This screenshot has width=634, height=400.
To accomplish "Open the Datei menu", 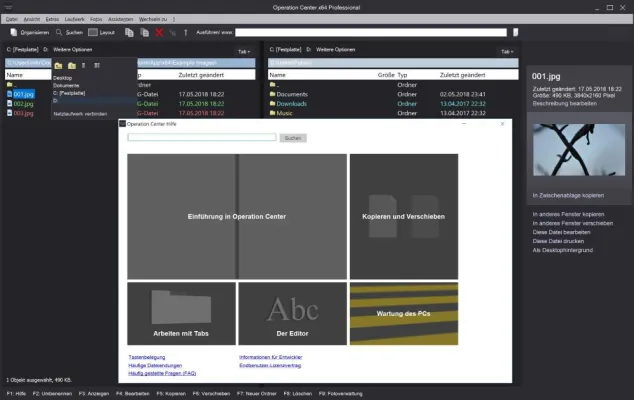I will pyautogui.click(x=11, y=19).
